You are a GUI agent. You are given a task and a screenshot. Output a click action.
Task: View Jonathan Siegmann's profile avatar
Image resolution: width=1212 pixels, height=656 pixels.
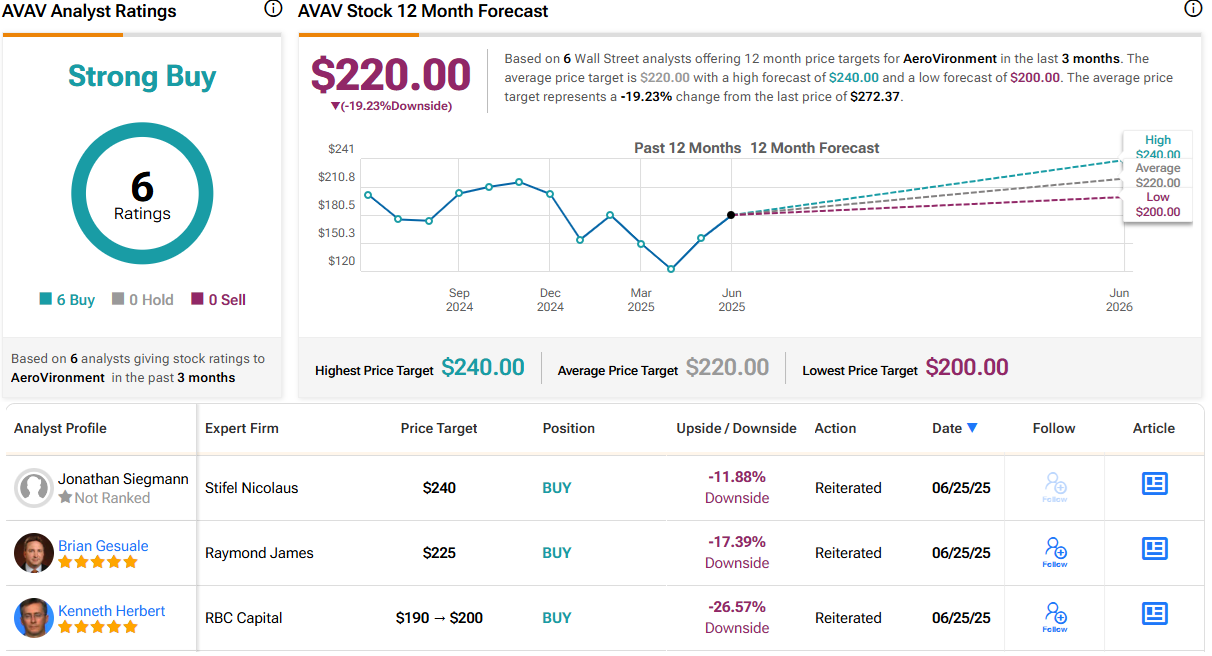point(34,488)
